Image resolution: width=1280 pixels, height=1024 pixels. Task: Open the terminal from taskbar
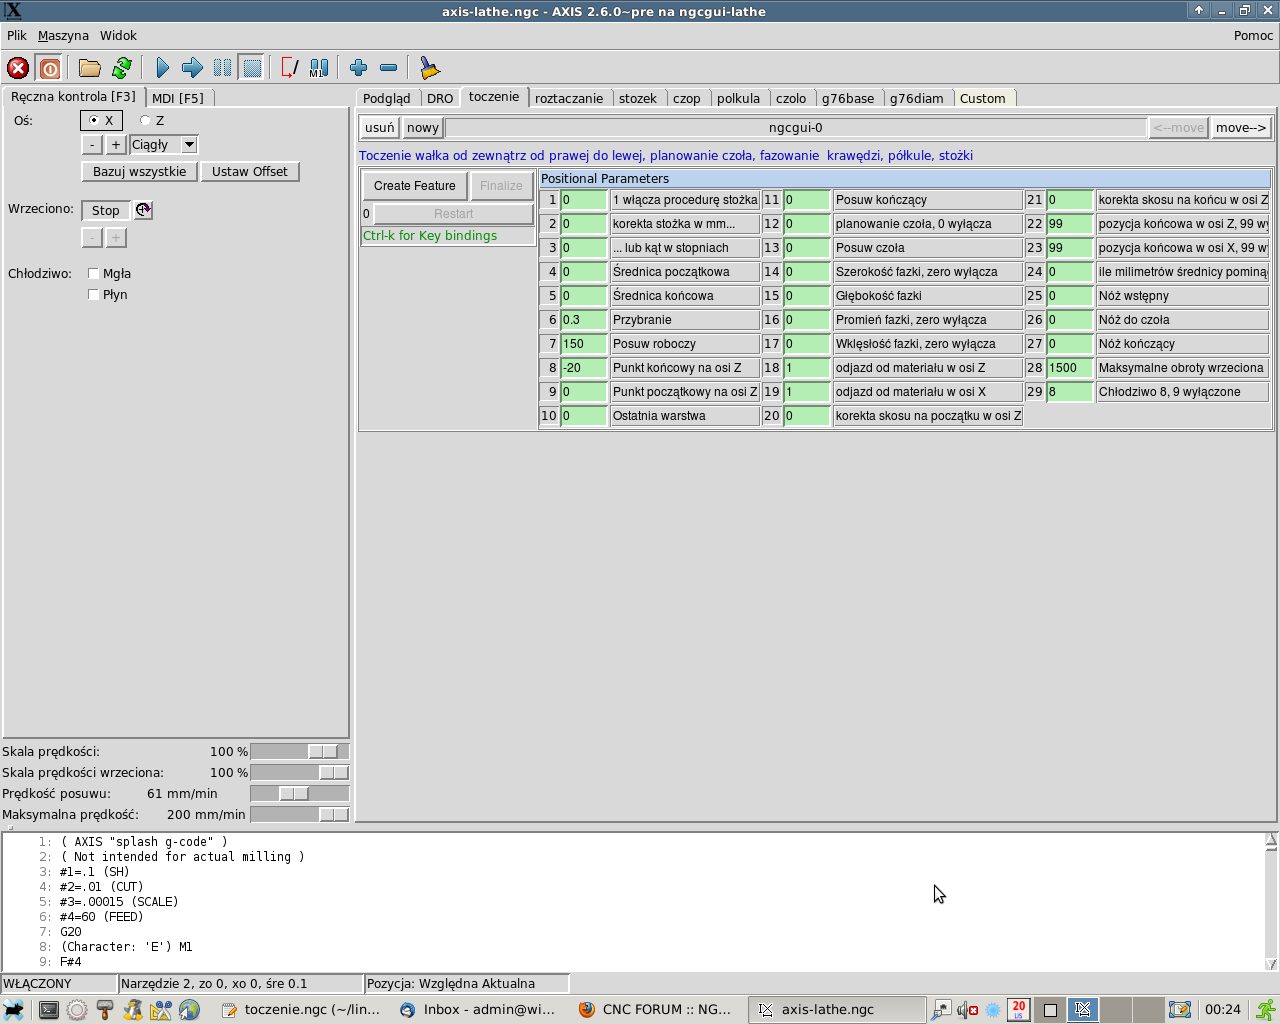point(49,1010)
